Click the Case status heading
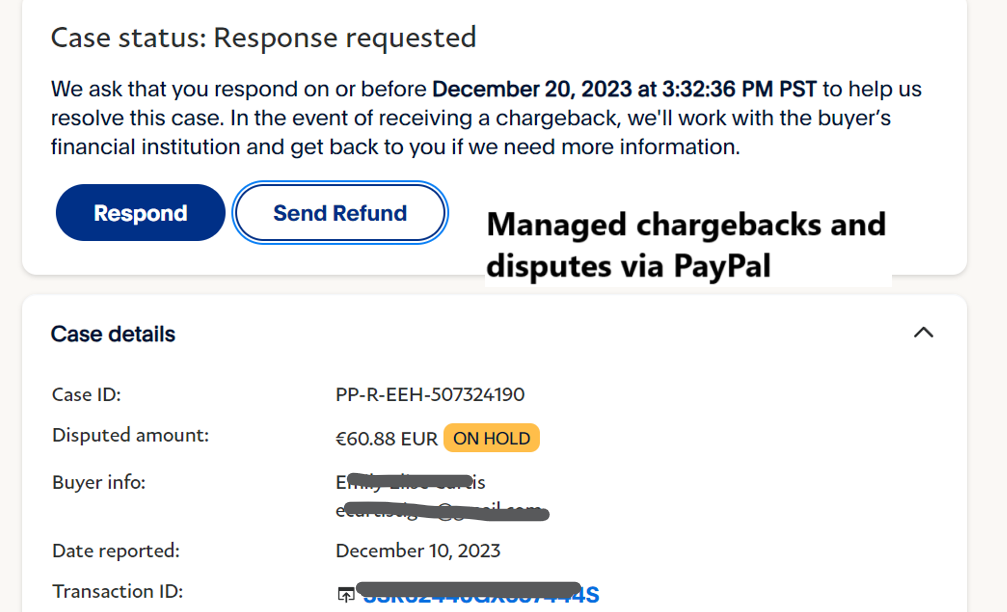Screen dimensions: 1007x612 (263, 38)
